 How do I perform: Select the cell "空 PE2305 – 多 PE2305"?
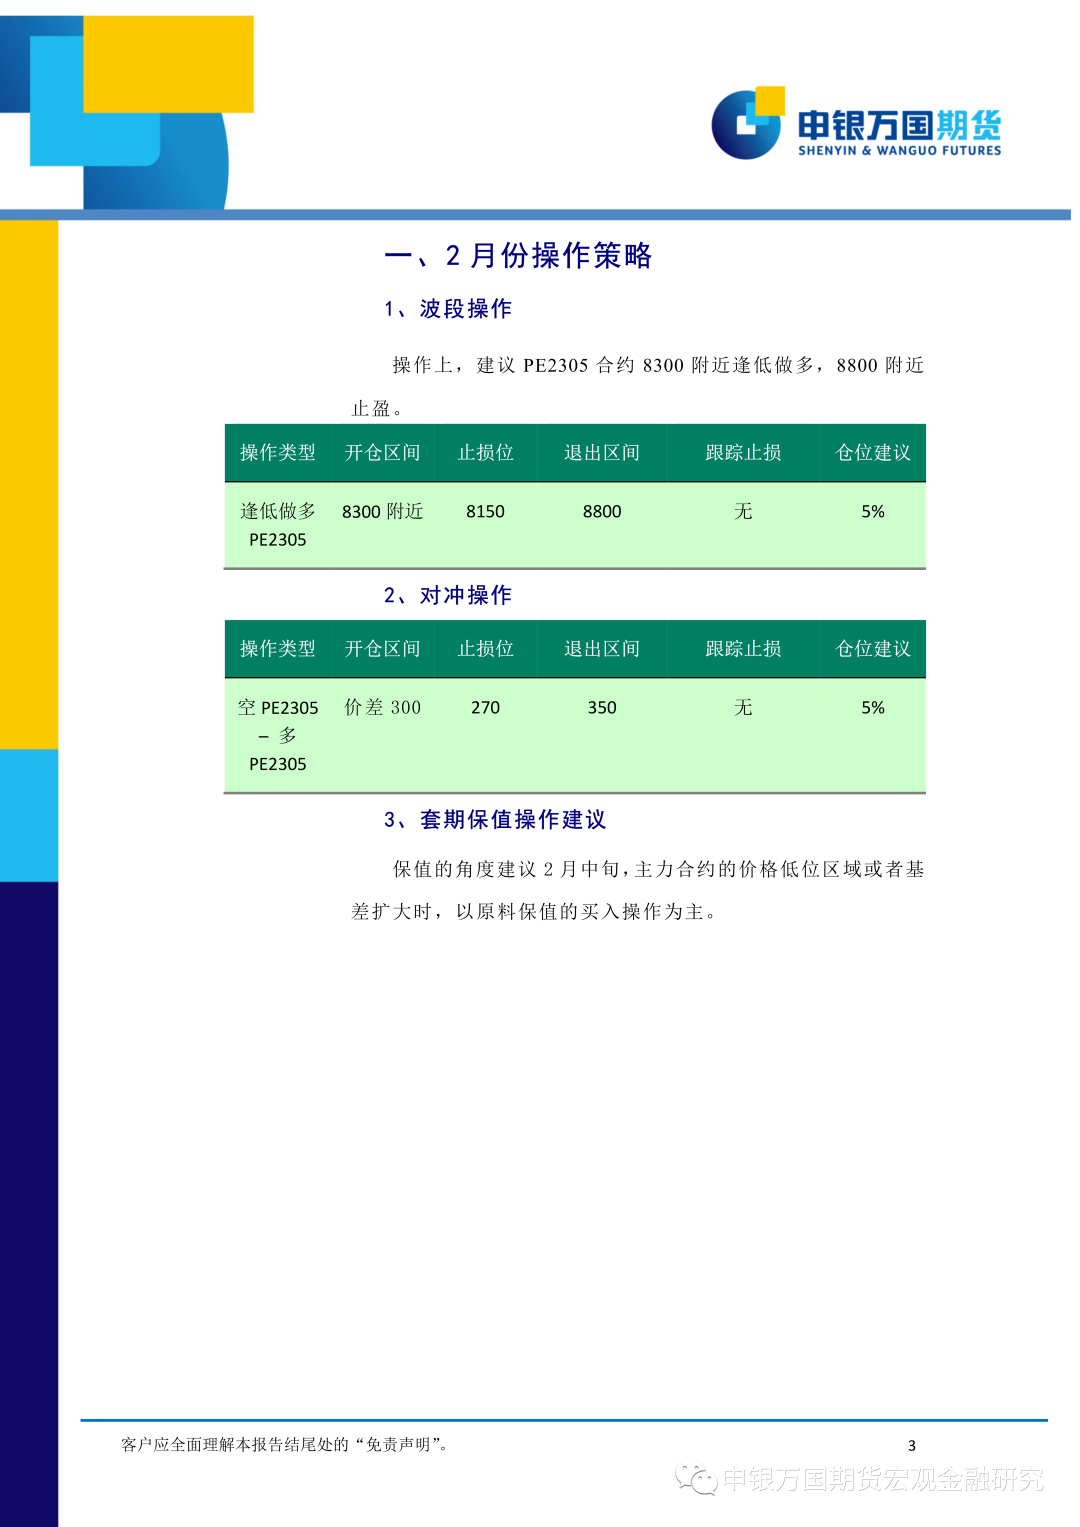tap(278, 735)
